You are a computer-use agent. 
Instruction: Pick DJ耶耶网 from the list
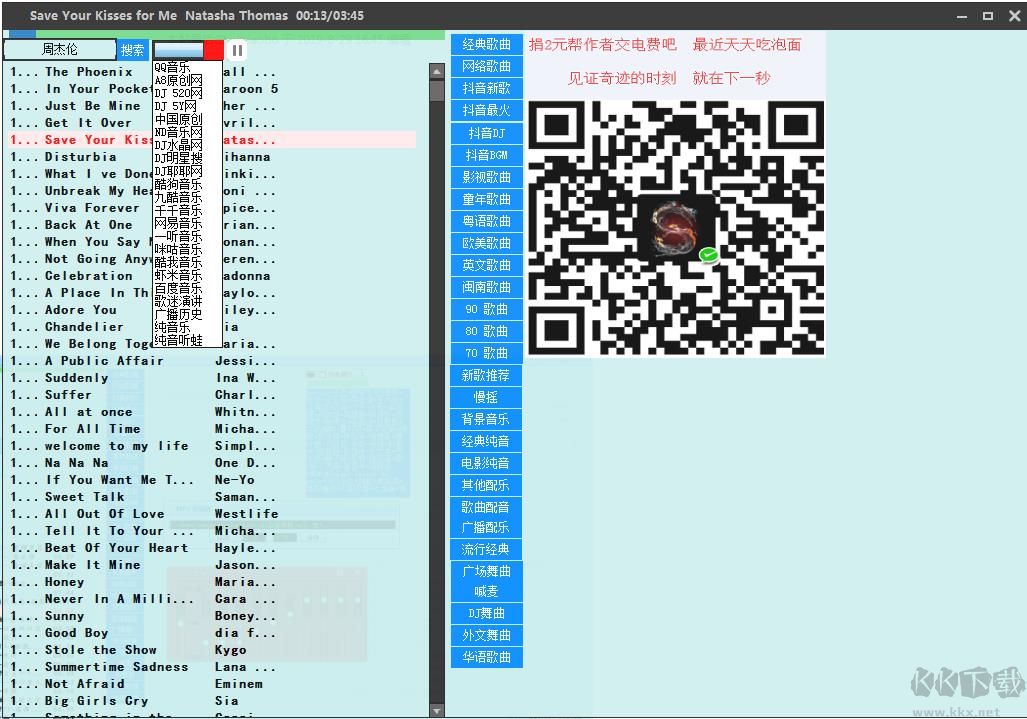coord(187,172)
